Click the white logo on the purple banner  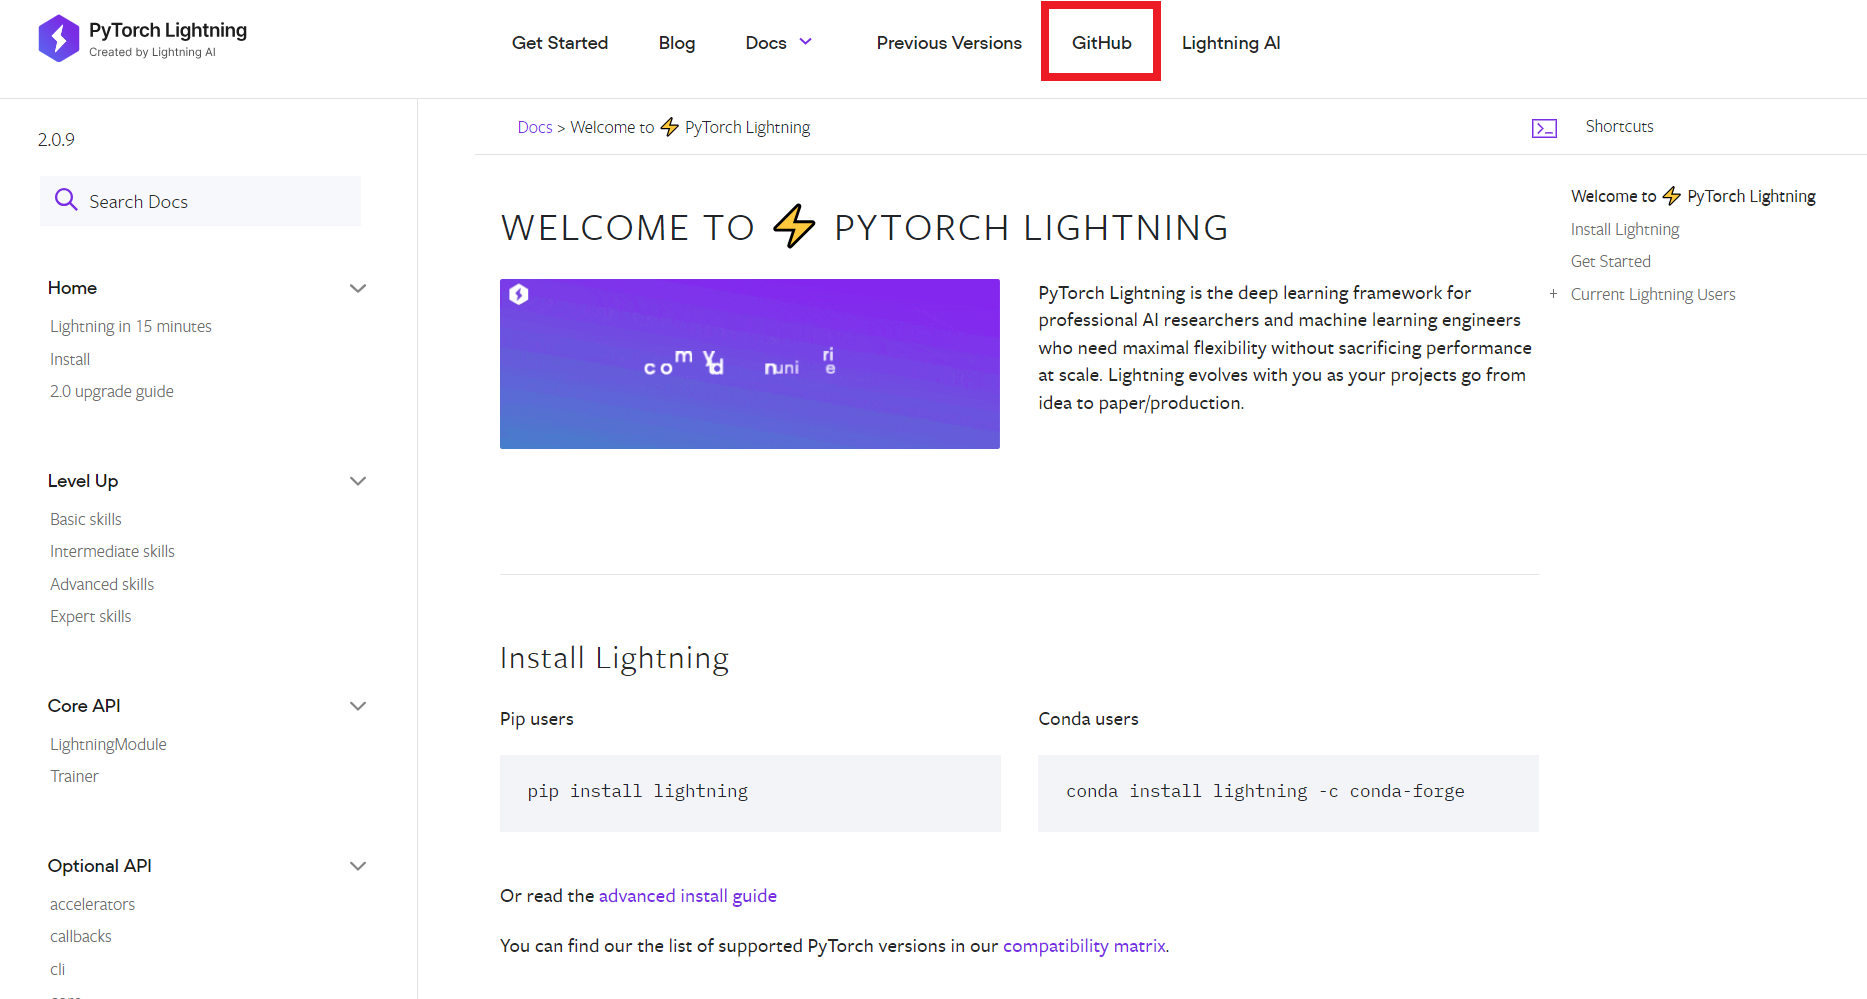[519, 294]
